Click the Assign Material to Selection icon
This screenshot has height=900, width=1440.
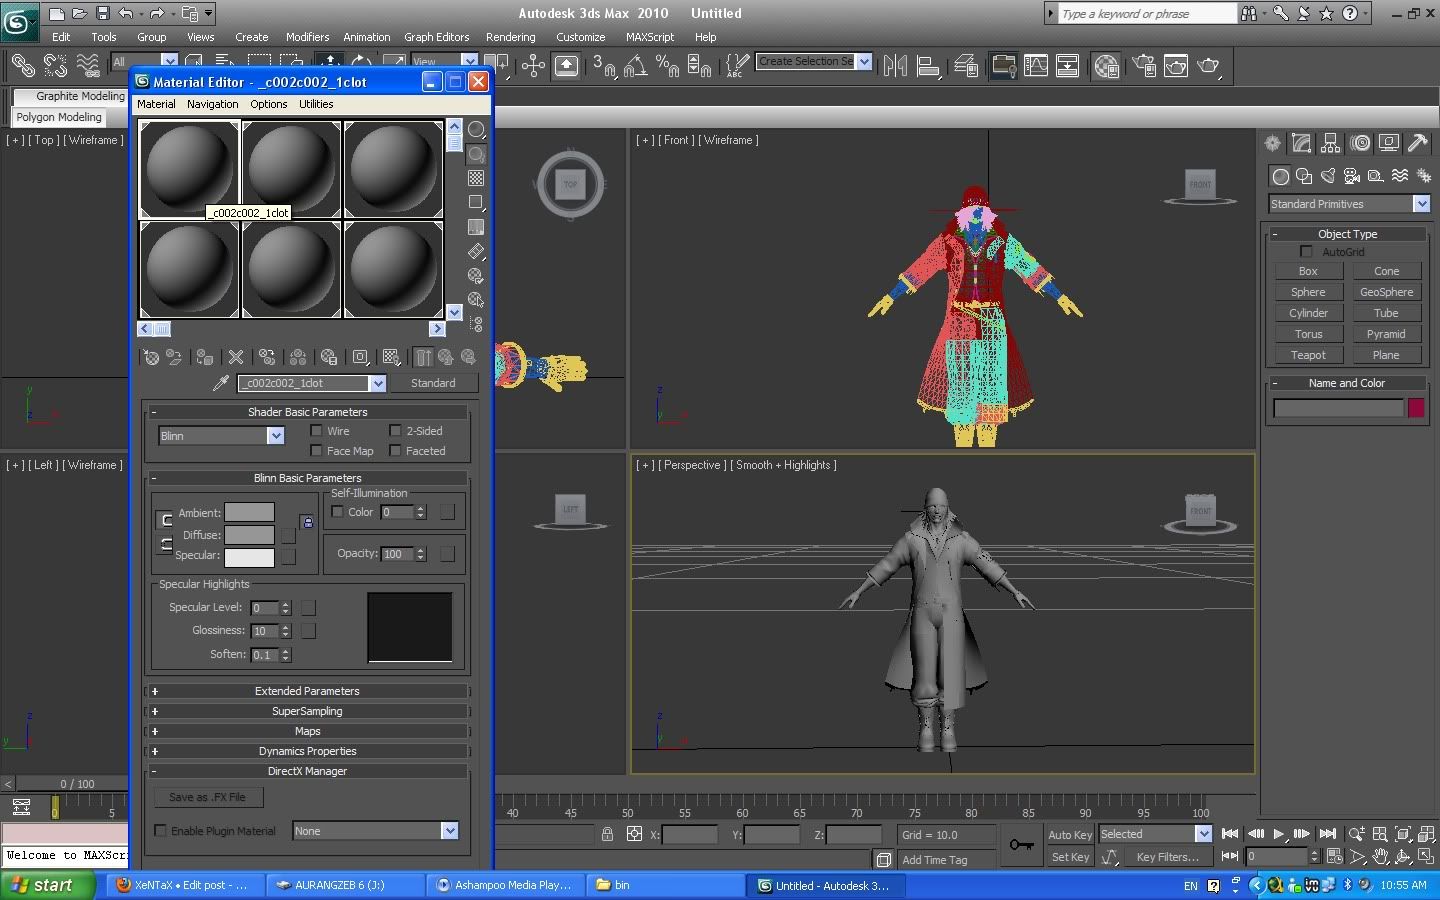[205, 357]
